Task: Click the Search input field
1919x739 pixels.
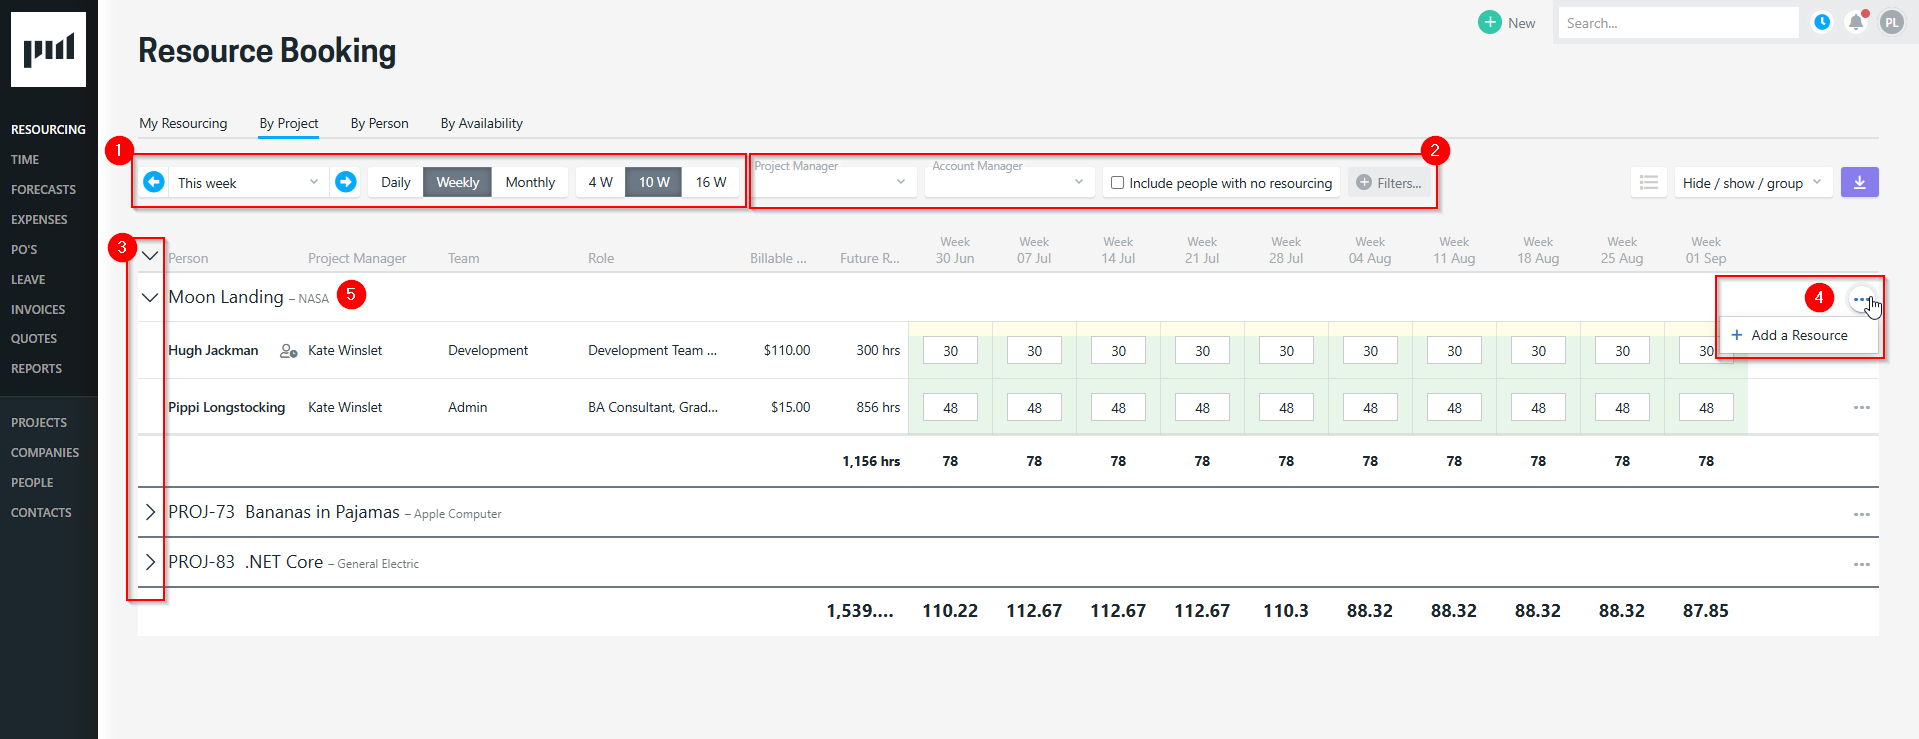Action: [1677, 23]
